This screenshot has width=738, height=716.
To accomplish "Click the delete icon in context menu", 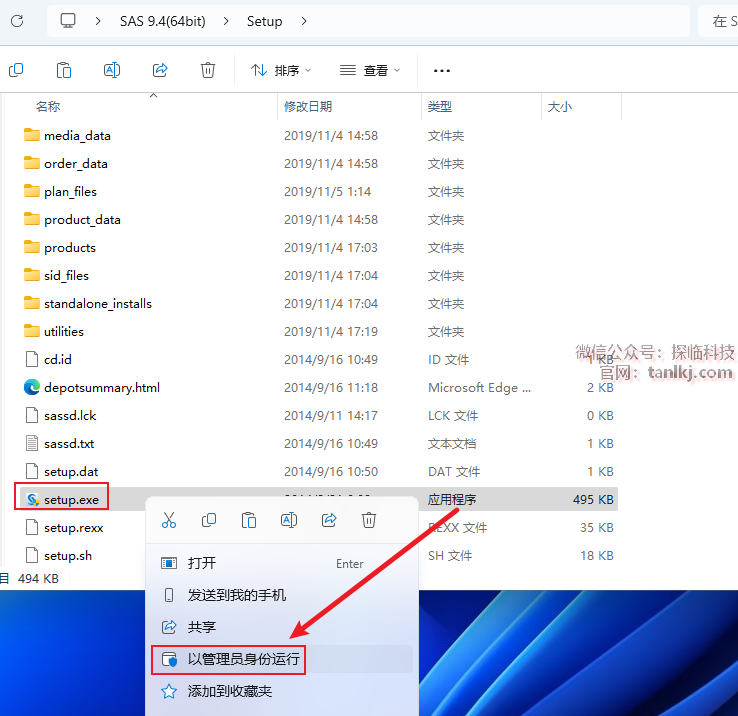I will pyautogui.click(x=369, y=520).
